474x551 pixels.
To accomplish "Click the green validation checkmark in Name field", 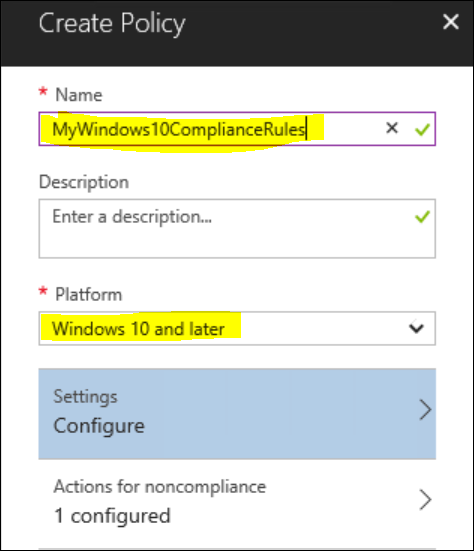I will (422, 129).
